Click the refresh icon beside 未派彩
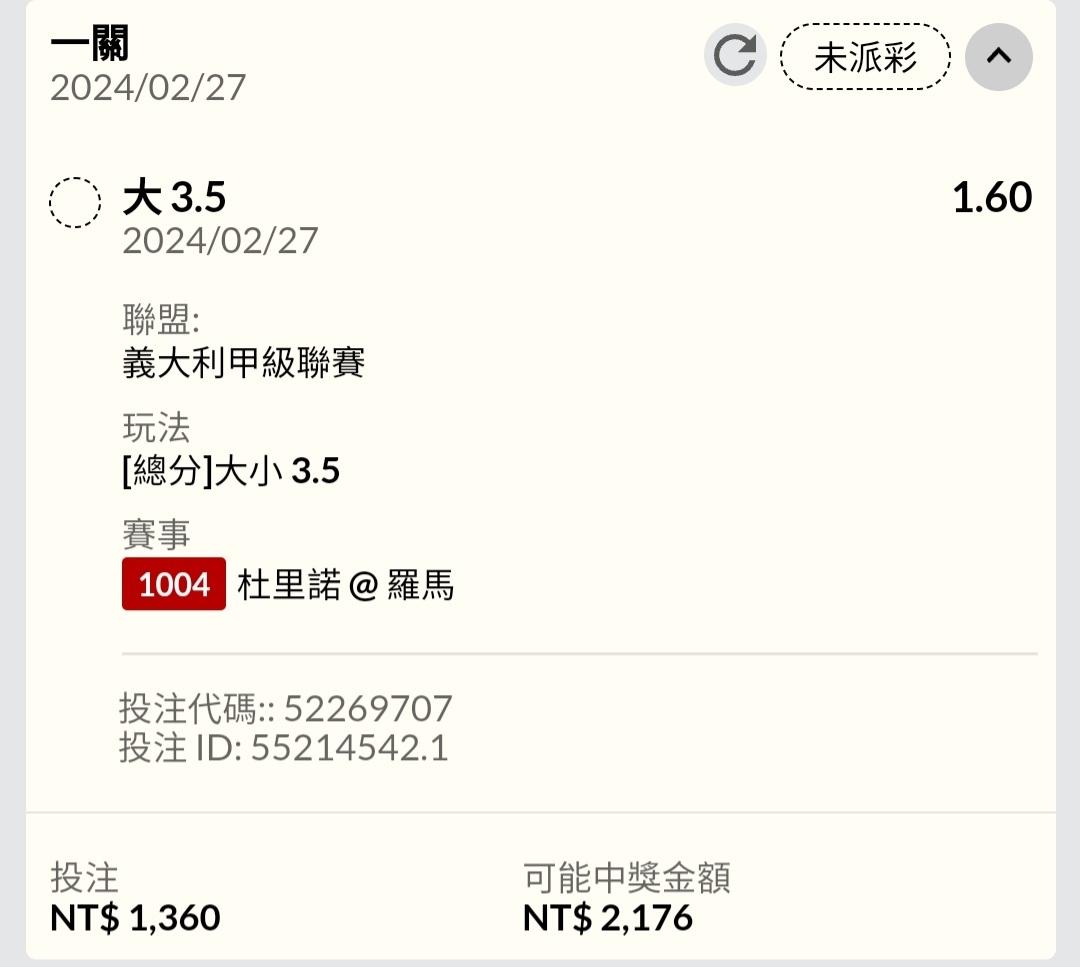1080x967 pixels. (x=735, y=56)
